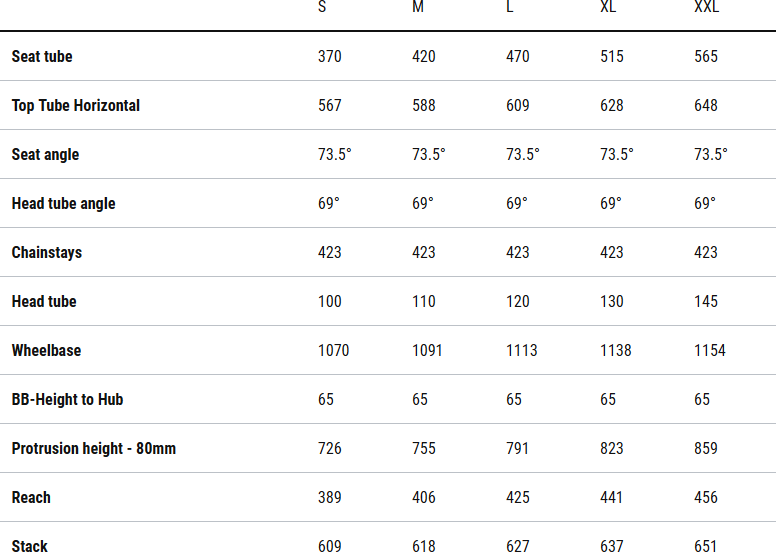776x552 pixels.
Task: Select the Reach value 425
Action: pos(518,498)
